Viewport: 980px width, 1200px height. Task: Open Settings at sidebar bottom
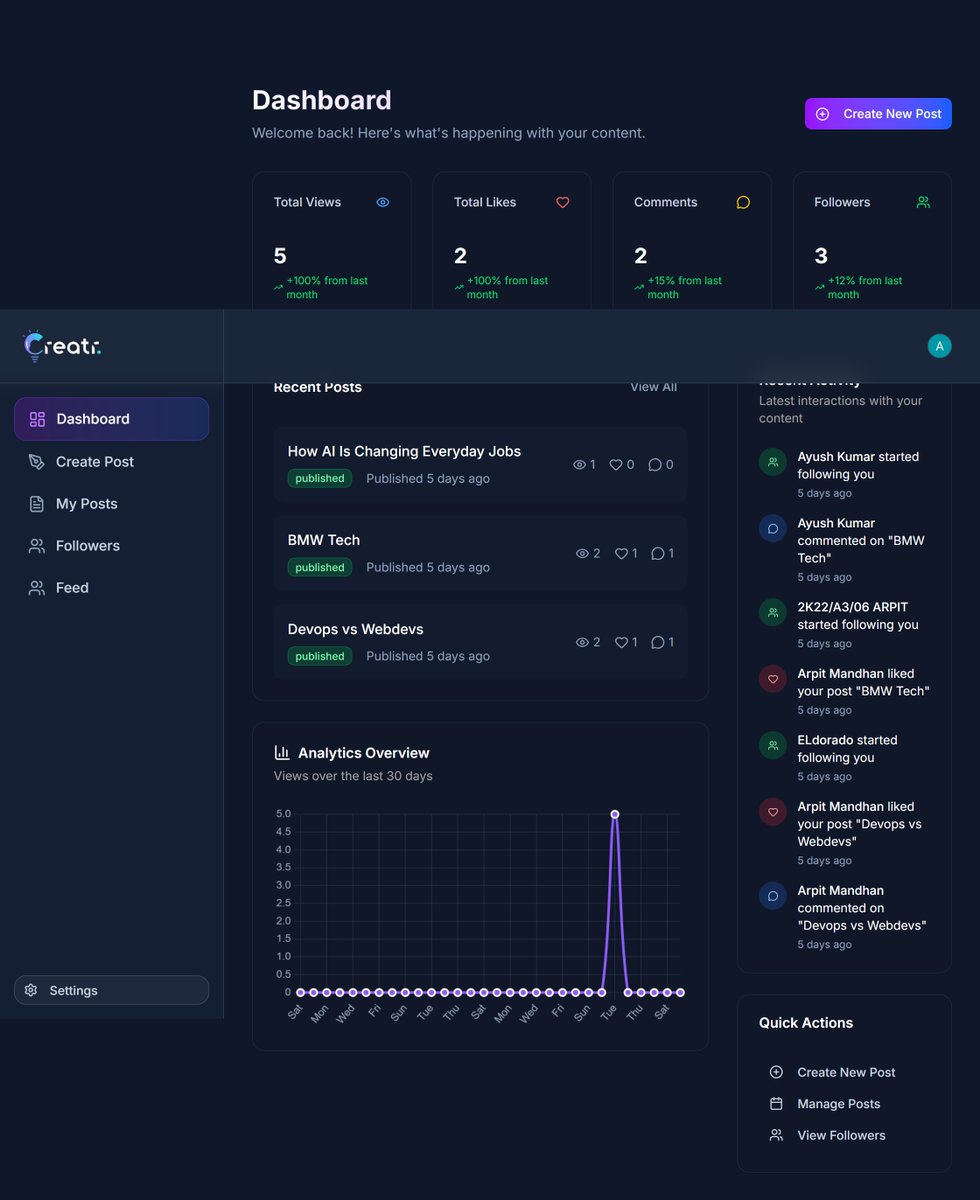coord(111,990)
